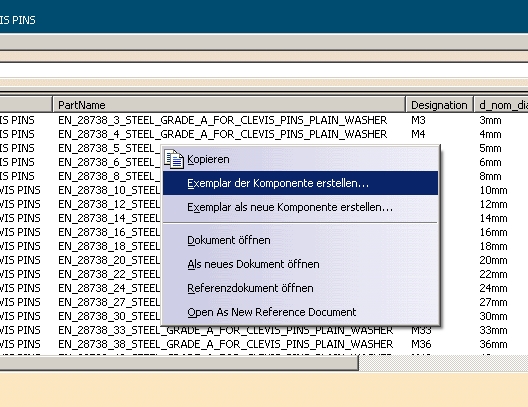Viewport: 528px width, 407px height.
Task: Choose Open As New Reference Document
Action: [x=300, y=312]
